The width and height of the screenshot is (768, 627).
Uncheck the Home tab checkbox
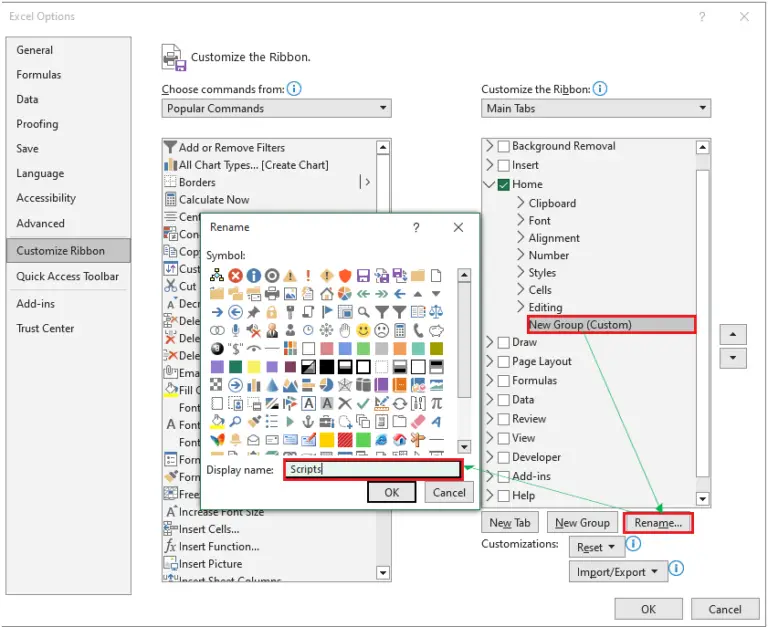pos(504,184)
